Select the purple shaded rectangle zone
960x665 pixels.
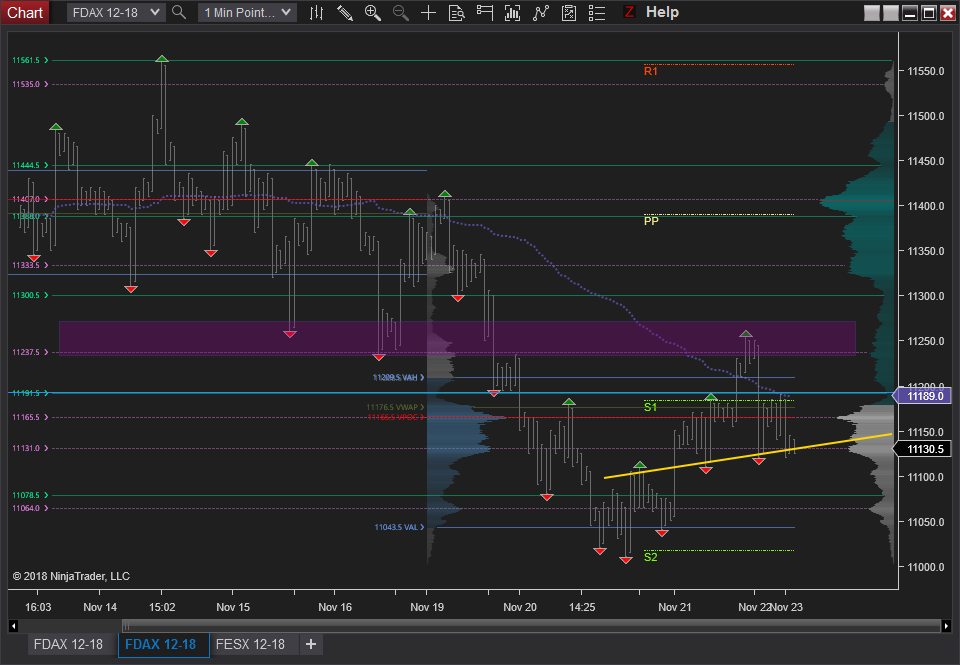pos(457,337)
